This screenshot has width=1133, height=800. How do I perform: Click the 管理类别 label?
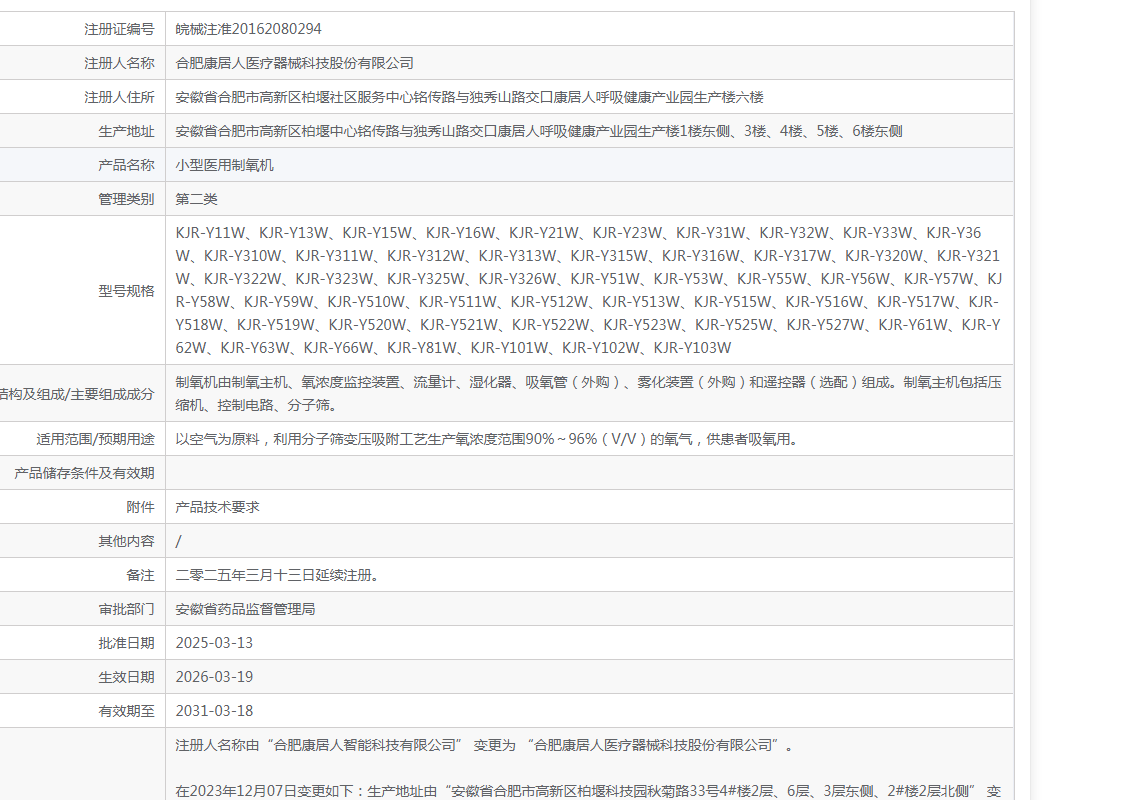pyautogui.click(x=126, y=199)
